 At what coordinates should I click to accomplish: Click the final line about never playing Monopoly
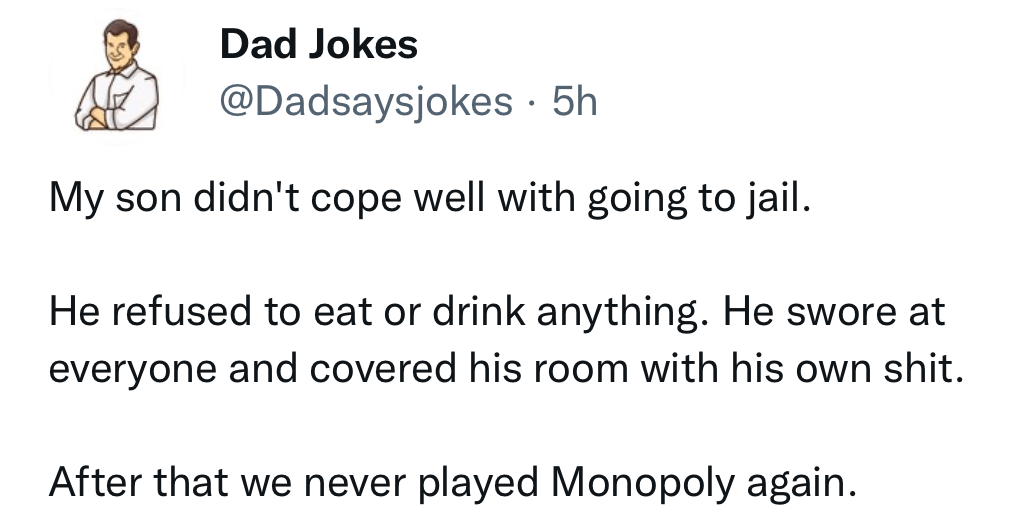[x=453, y=484]
